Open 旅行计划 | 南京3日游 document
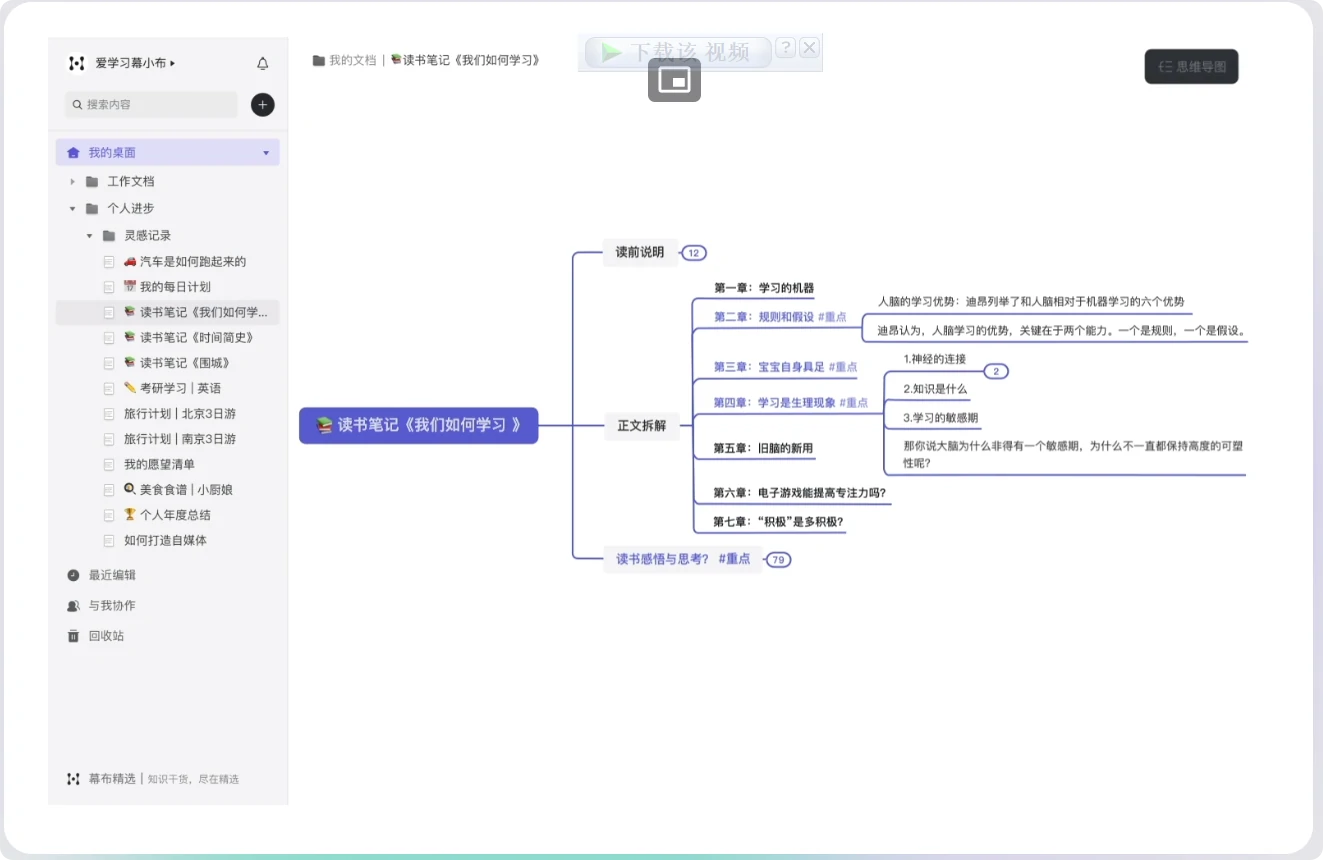This screenshot has width=1323, height=860. pos(180,439)
